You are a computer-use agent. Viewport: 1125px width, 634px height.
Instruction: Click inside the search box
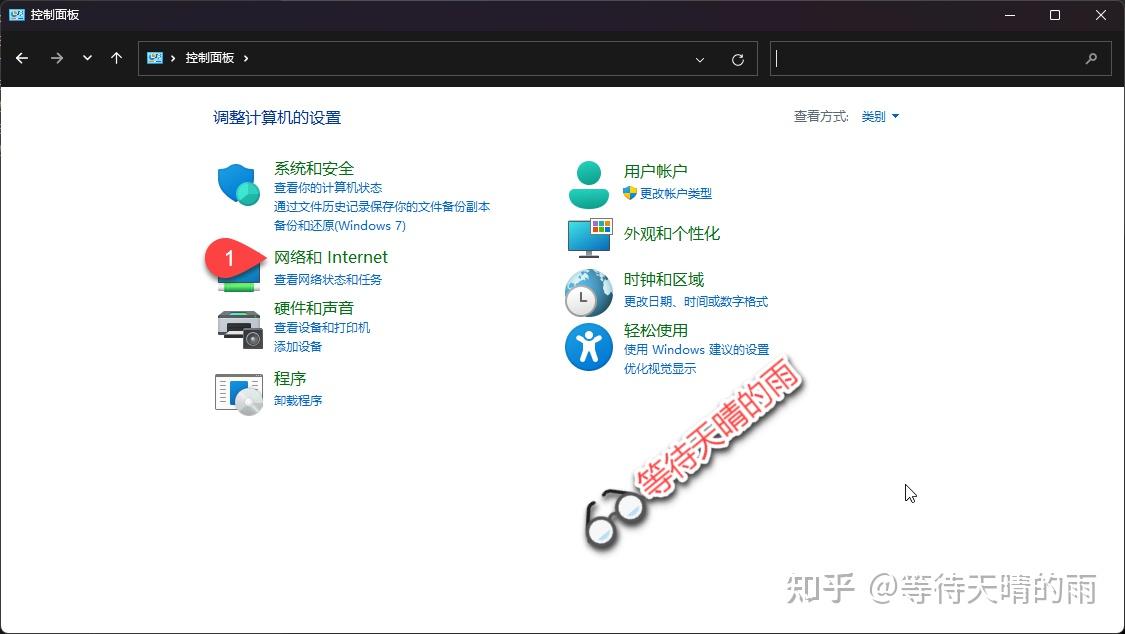coord(940,59)
